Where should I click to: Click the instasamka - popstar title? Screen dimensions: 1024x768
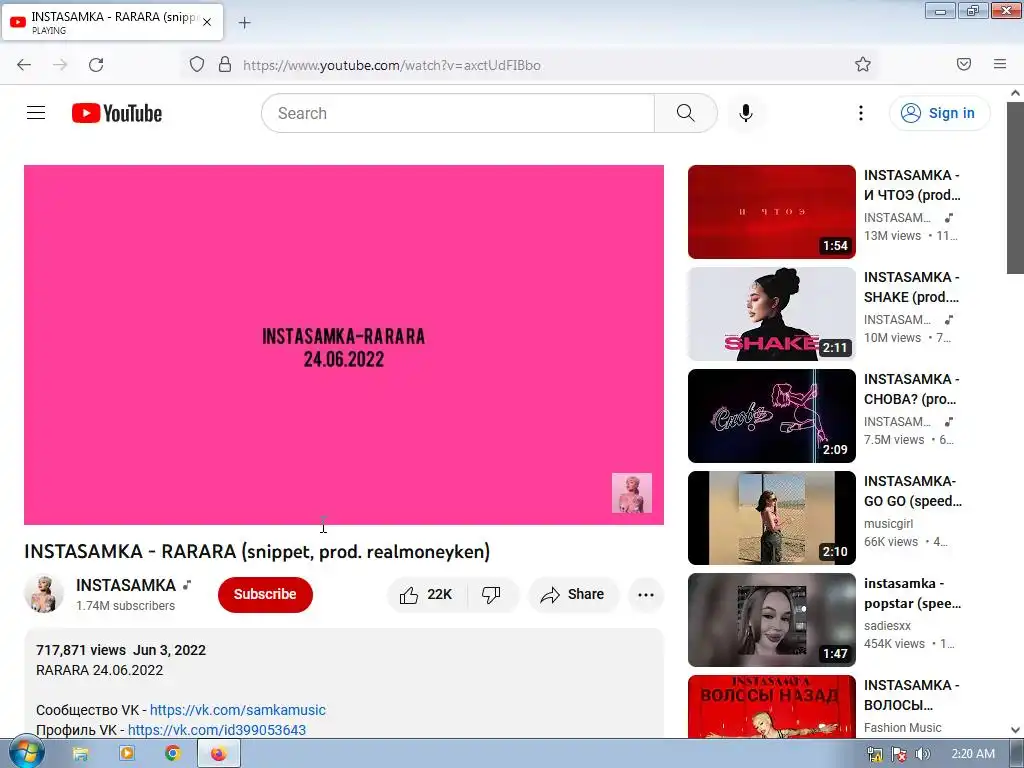pyautogui.click(x=912, y=593)
